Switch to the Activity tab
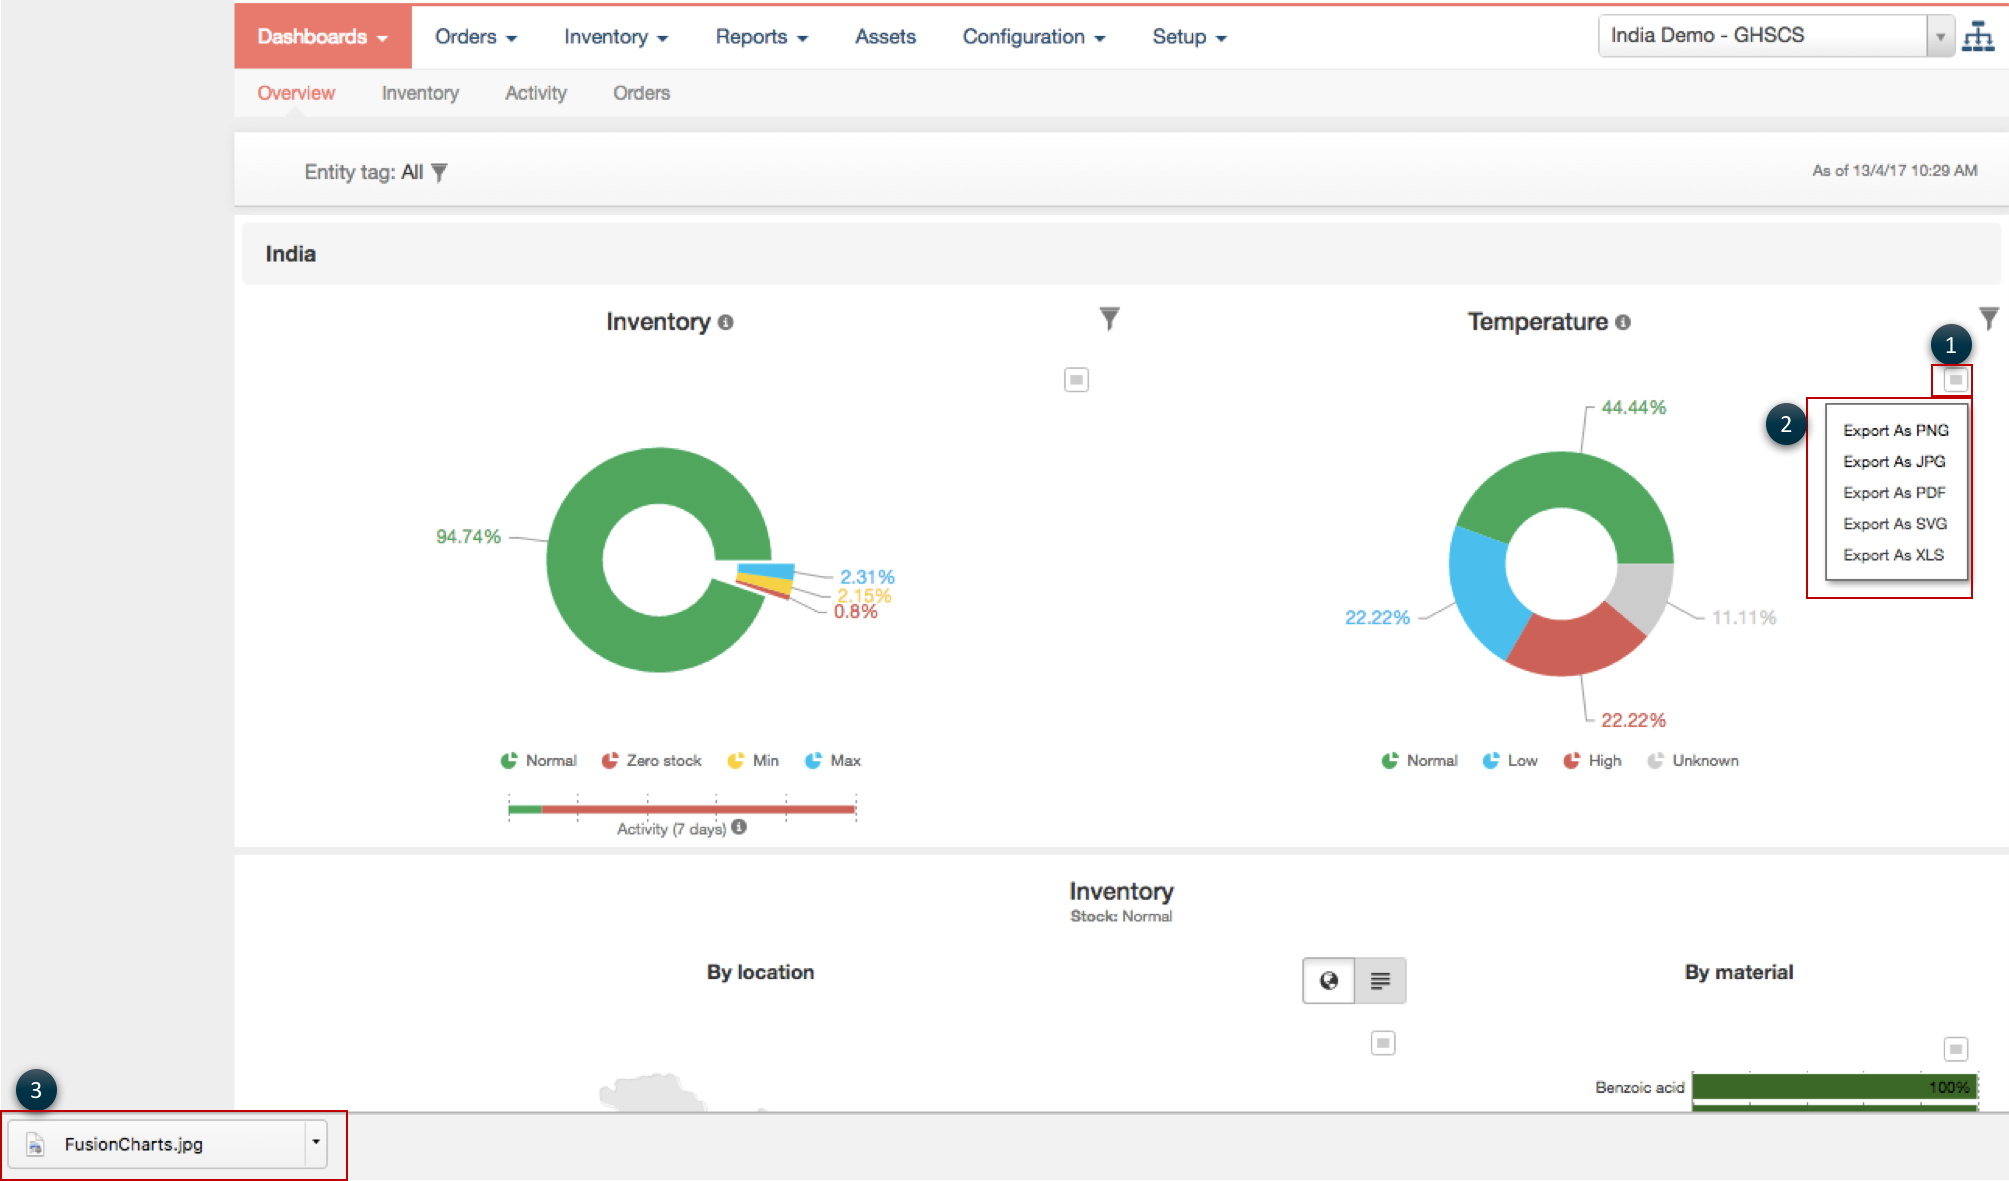 pos(535,93)
